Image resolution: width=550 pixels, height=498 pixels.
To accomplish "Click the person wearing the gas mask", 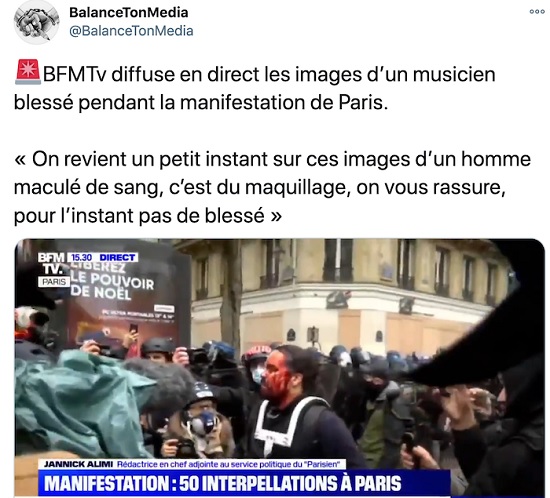I will [200, 421].
